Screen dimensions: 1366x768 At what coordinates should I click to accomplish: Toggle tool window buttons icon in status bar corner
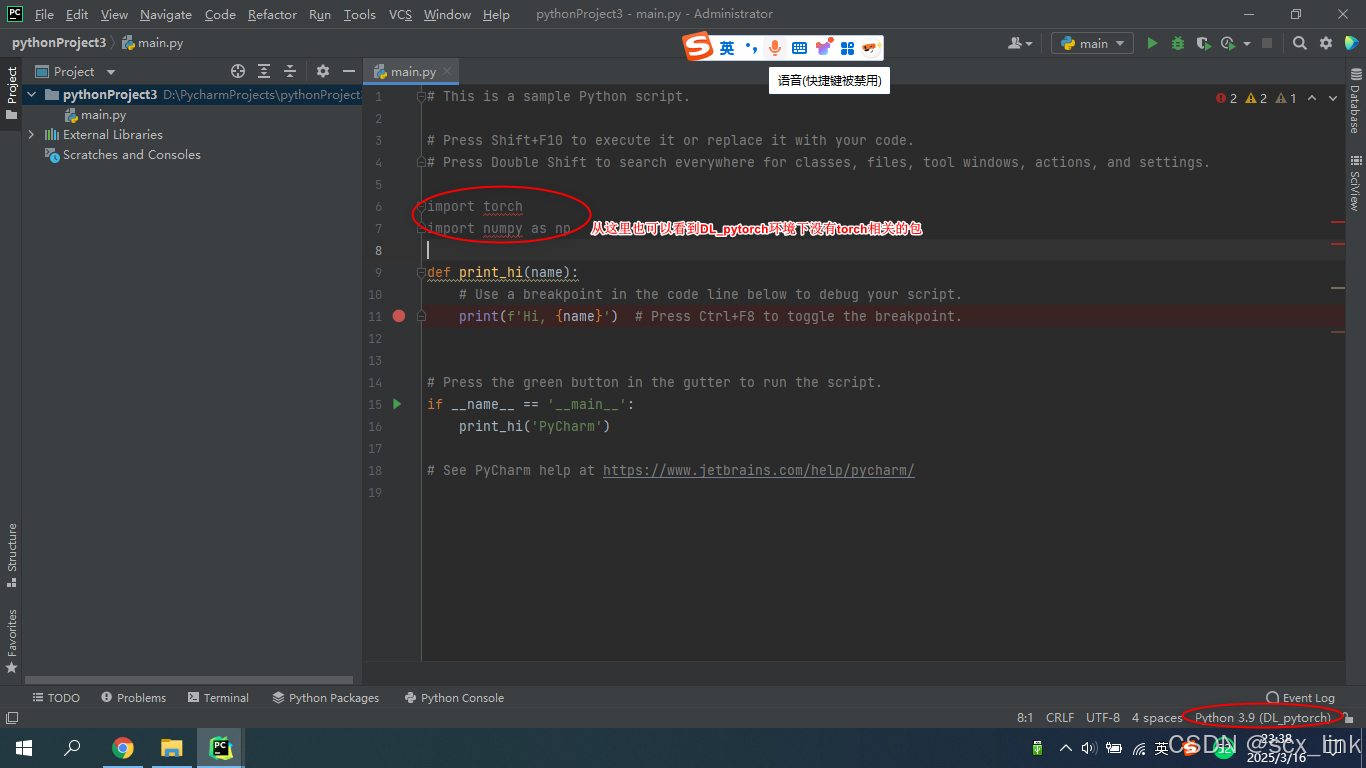pos(12,718)
